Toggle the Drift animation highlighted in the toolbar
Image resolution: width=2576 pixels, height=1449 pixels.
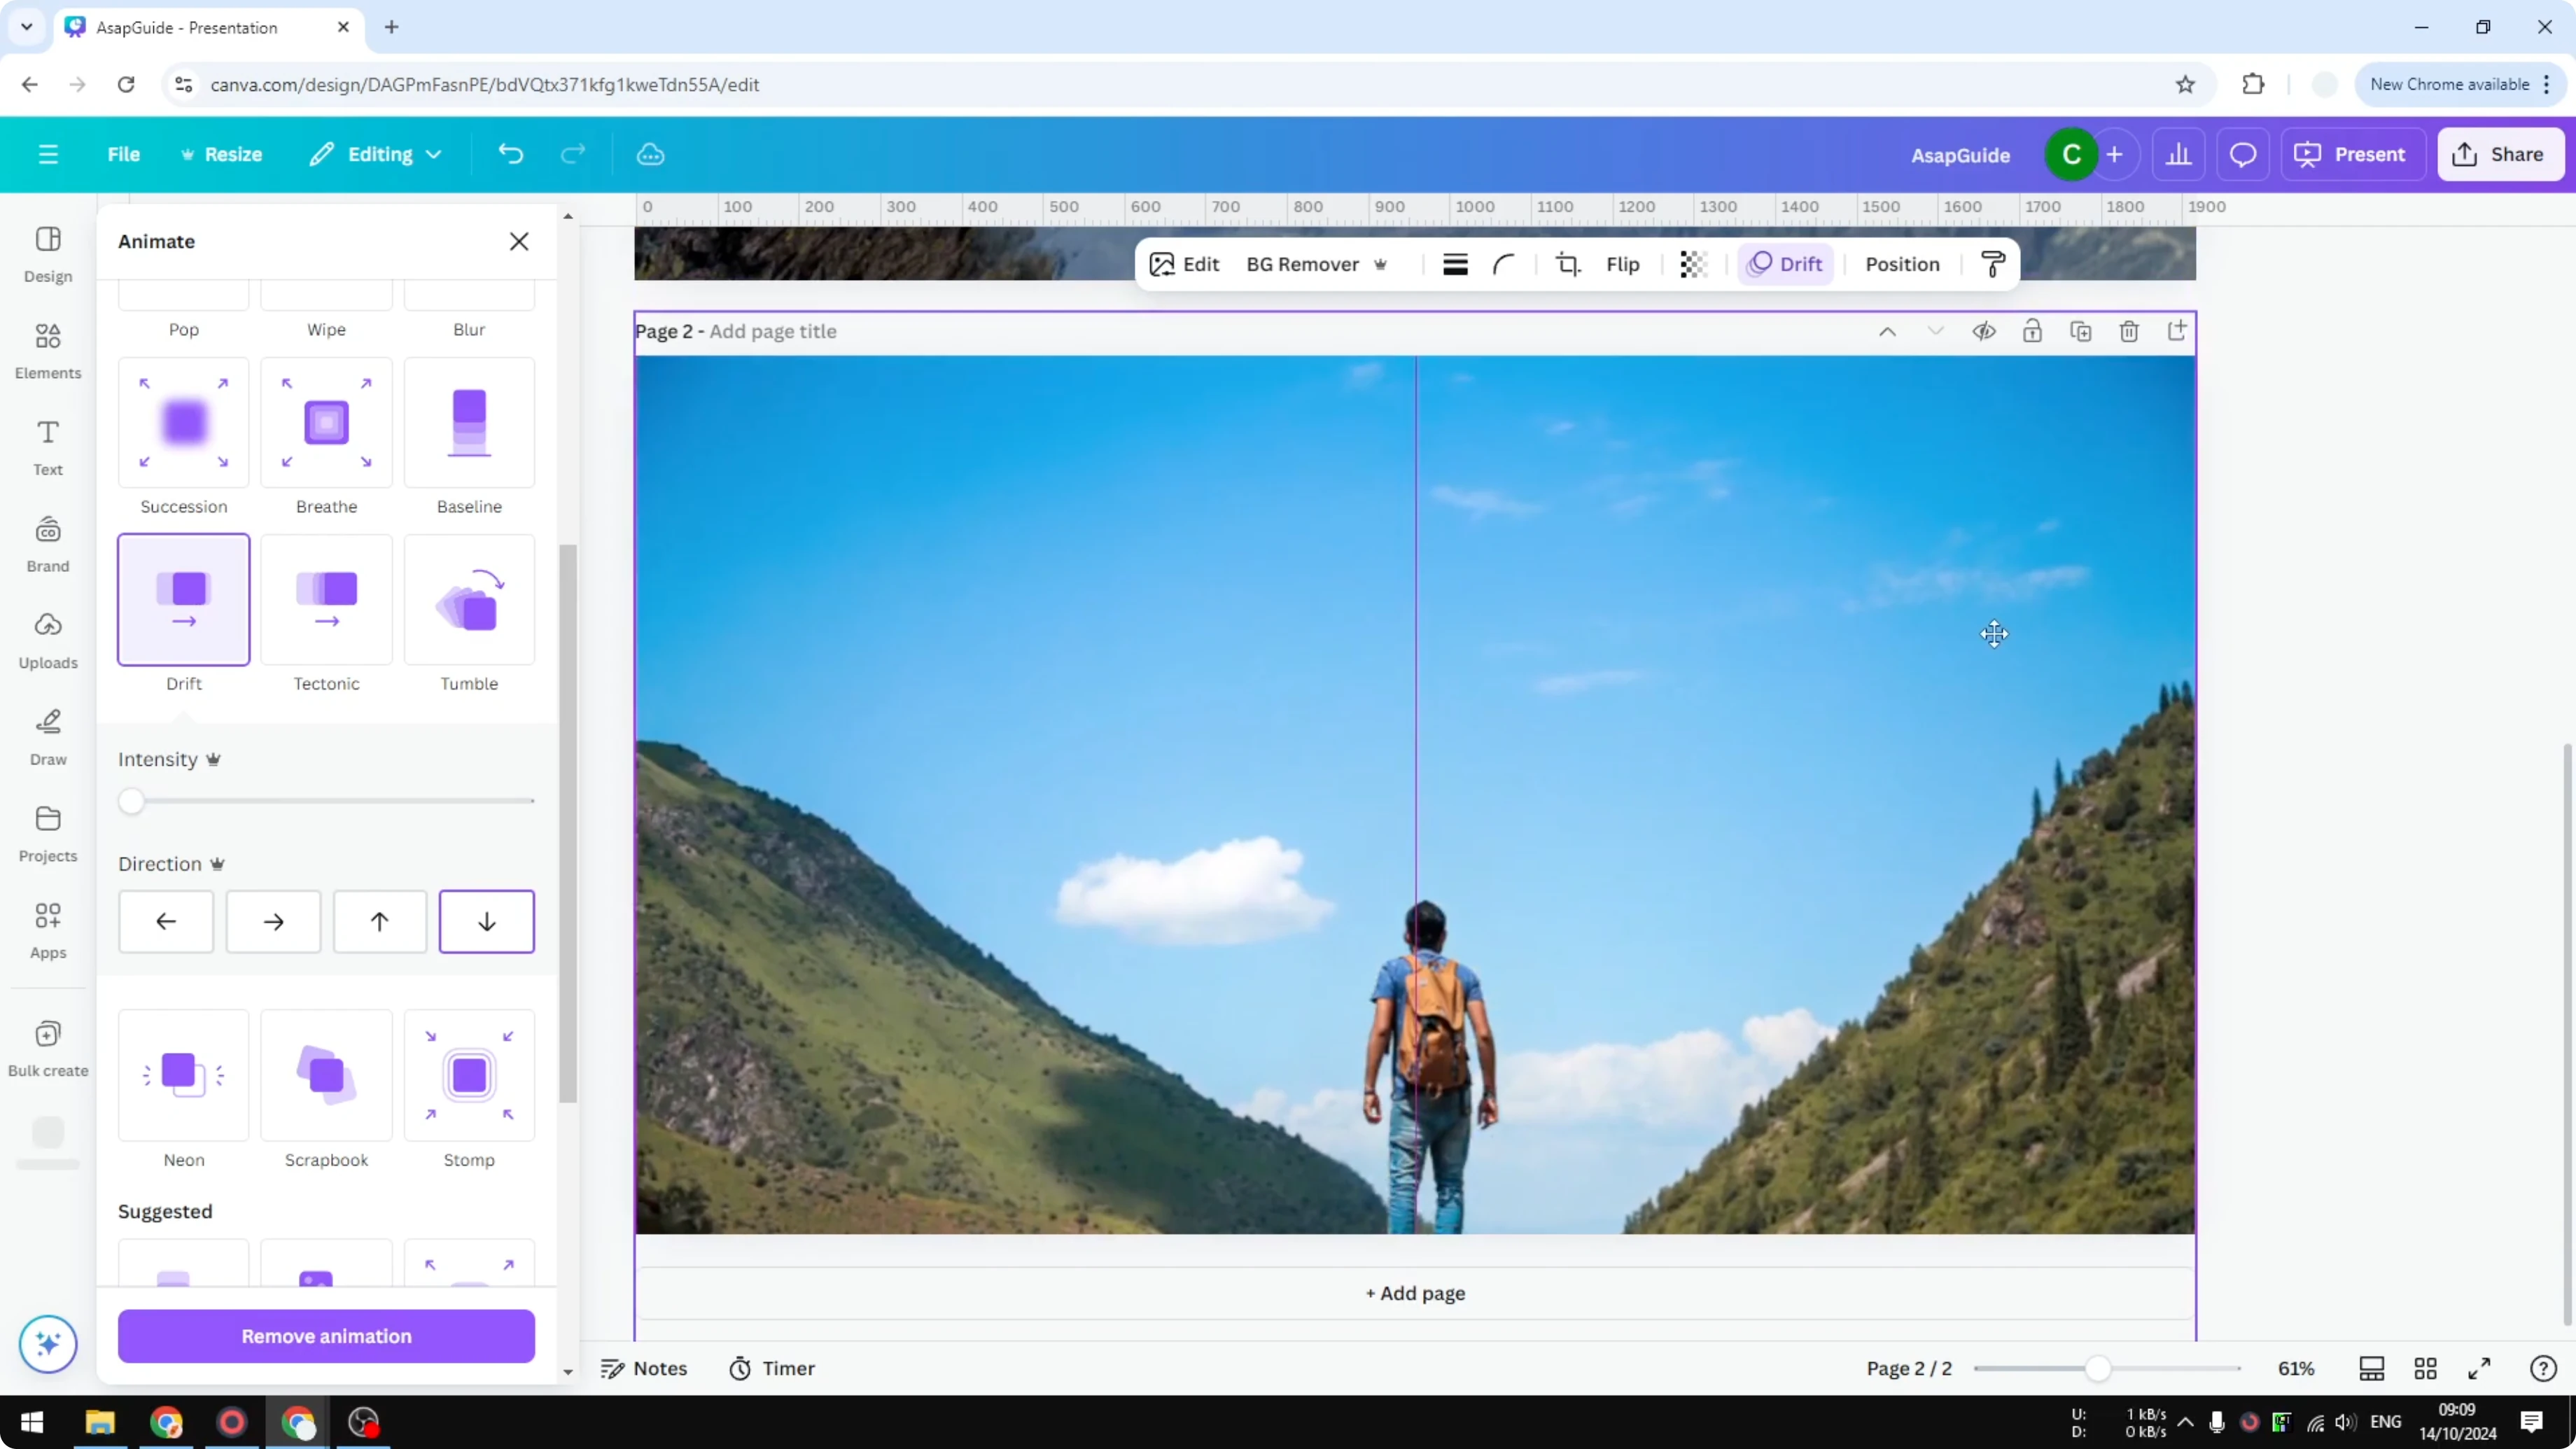pos(1786,264)
